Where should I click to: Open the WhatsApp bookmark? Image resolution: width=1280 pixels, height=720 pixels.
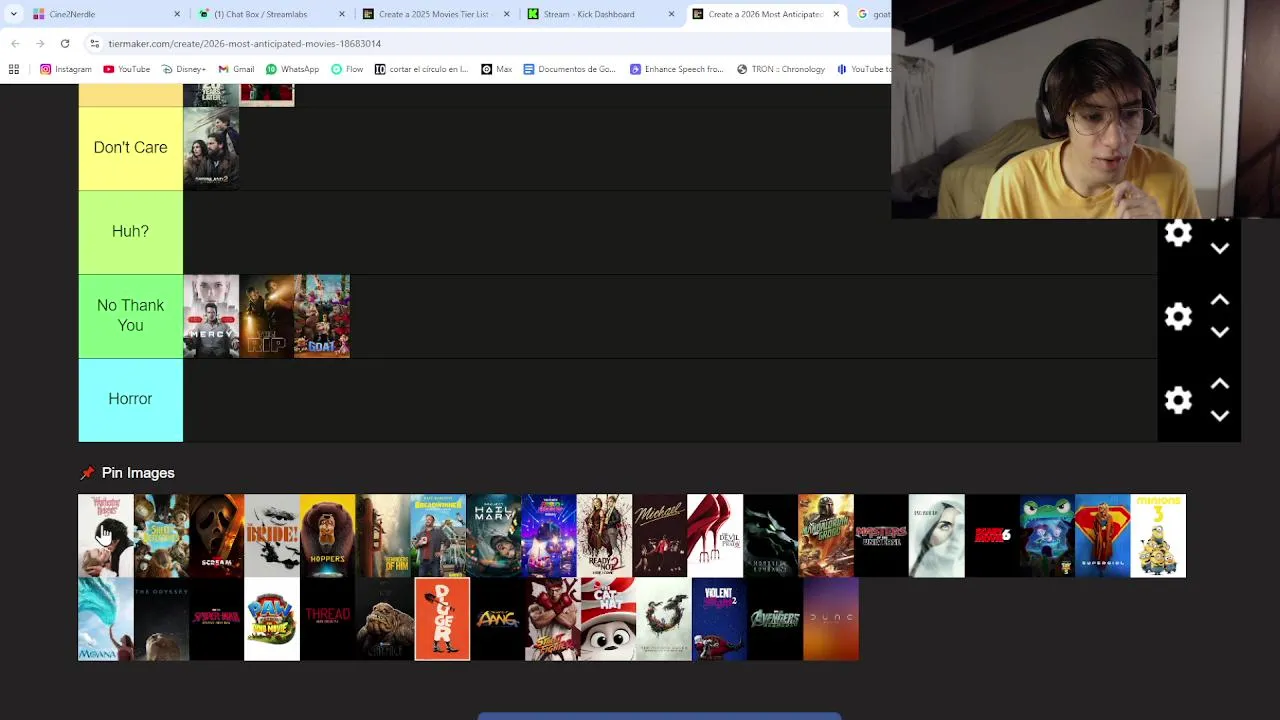point(292,69)
